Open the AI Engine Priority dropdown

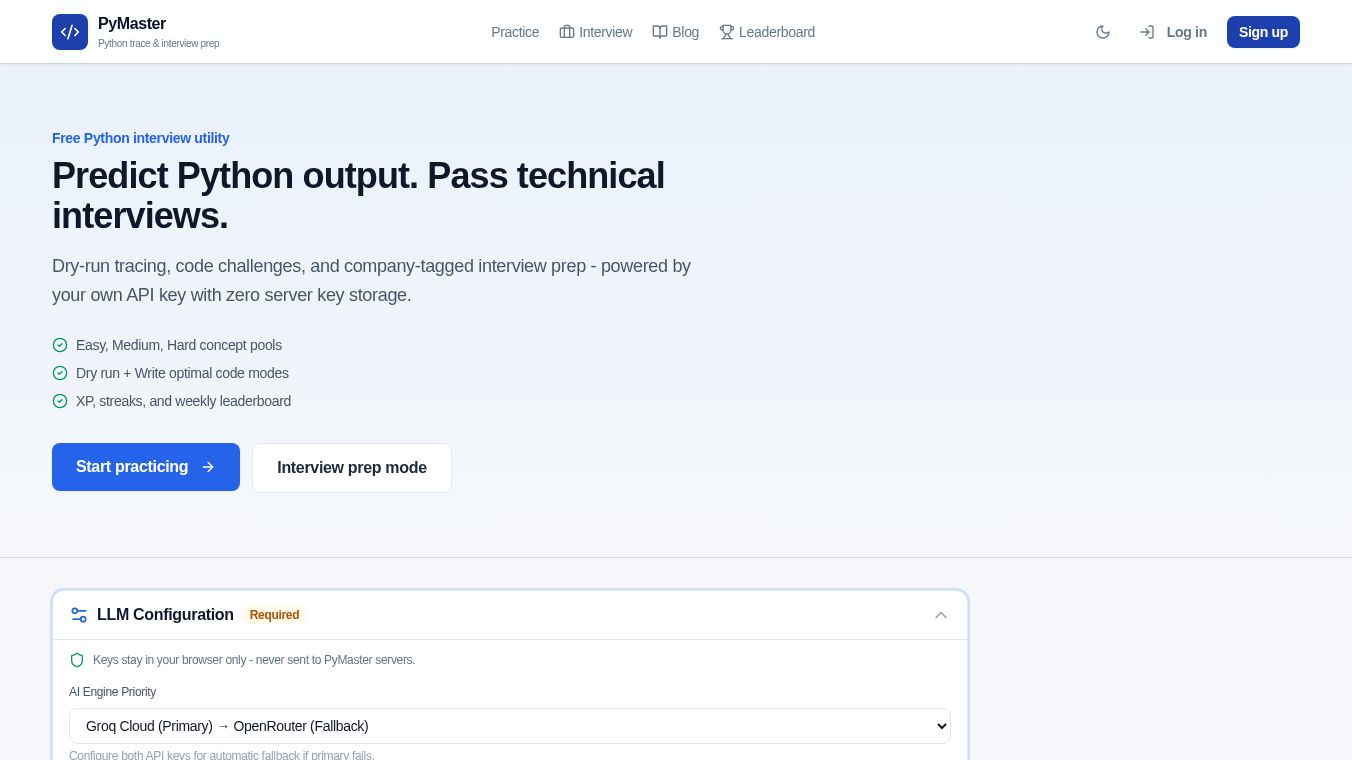tap(510, 726)
